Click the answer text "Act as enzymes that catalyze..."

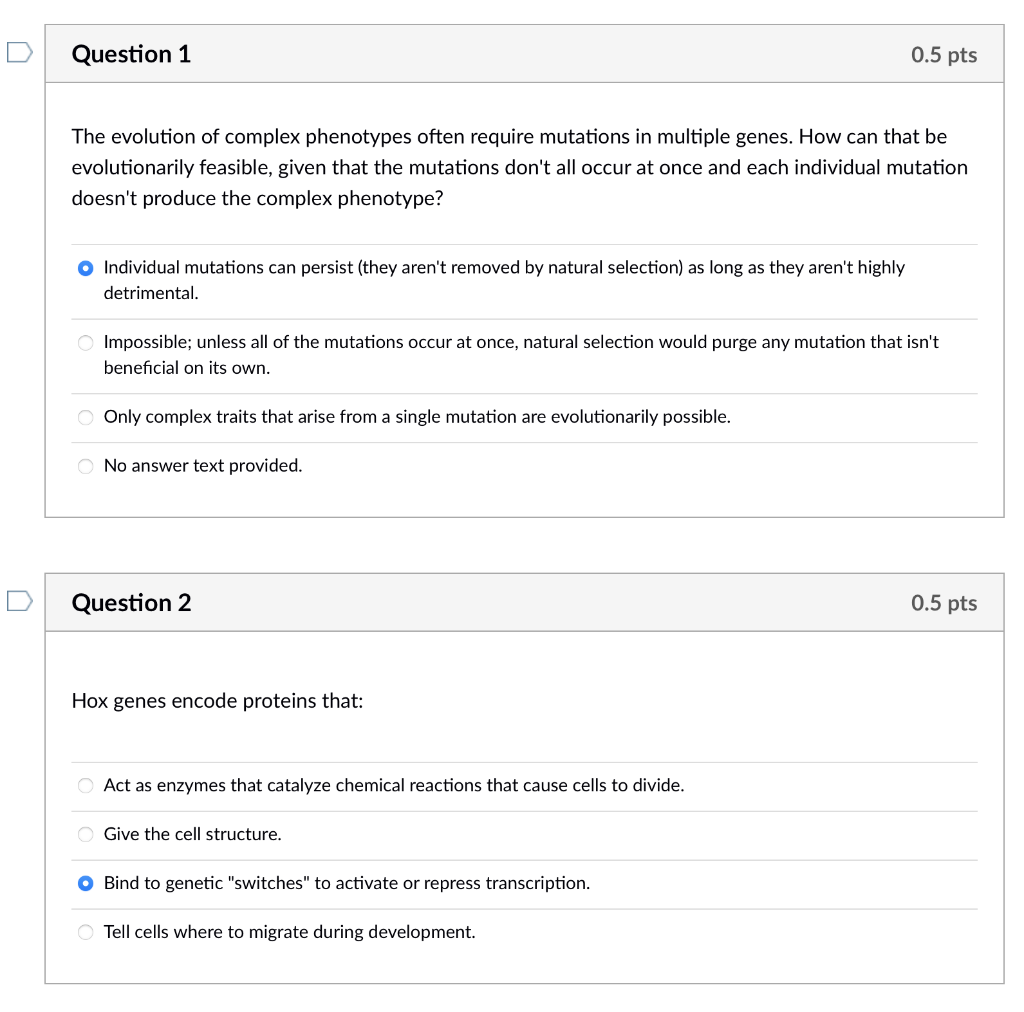pos(394,785)
